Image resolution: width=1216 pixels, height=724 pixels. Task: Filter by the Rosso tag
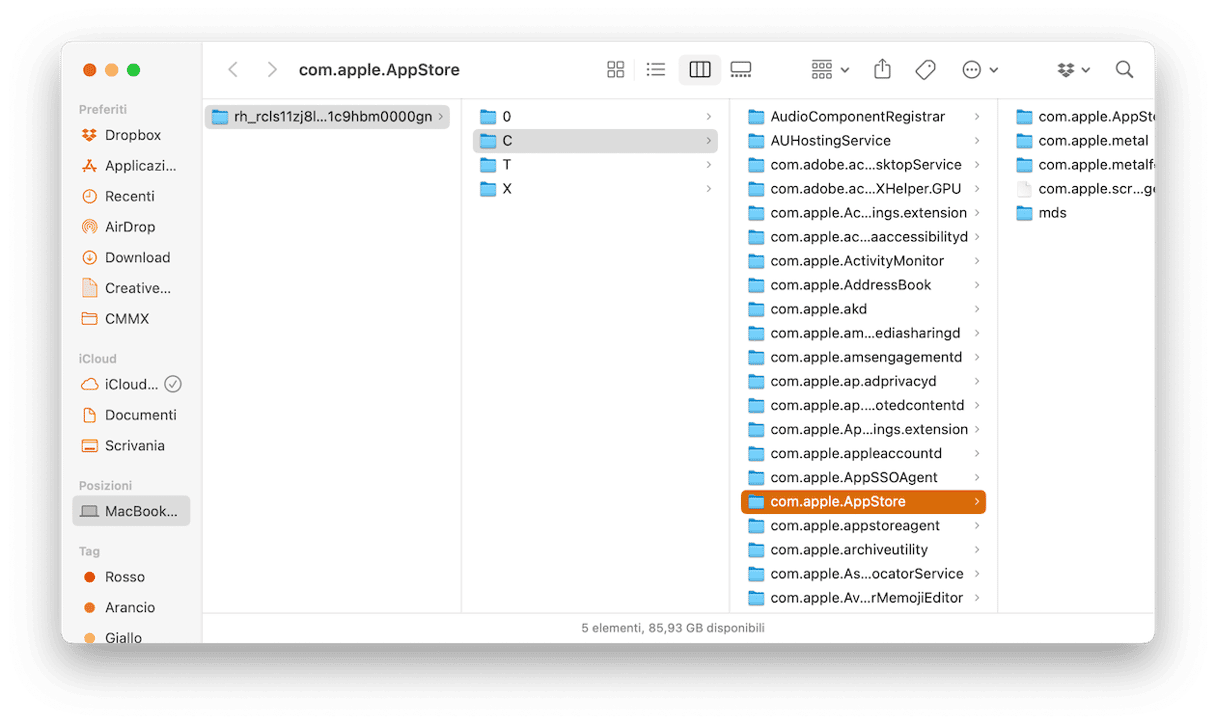click(x=131, y=577)
